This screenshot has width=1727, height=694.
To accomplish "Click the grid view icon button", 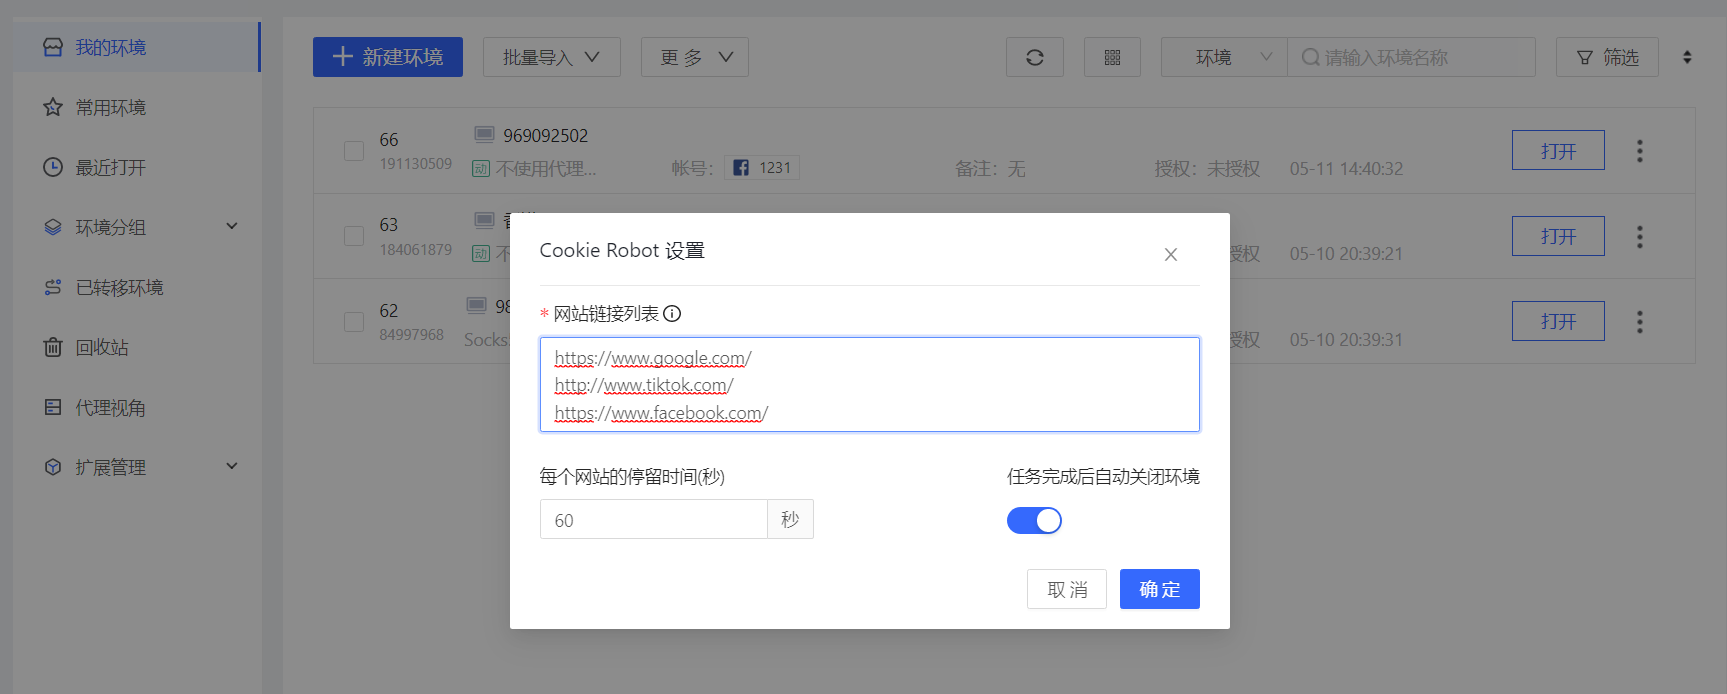I will 1113,57.
